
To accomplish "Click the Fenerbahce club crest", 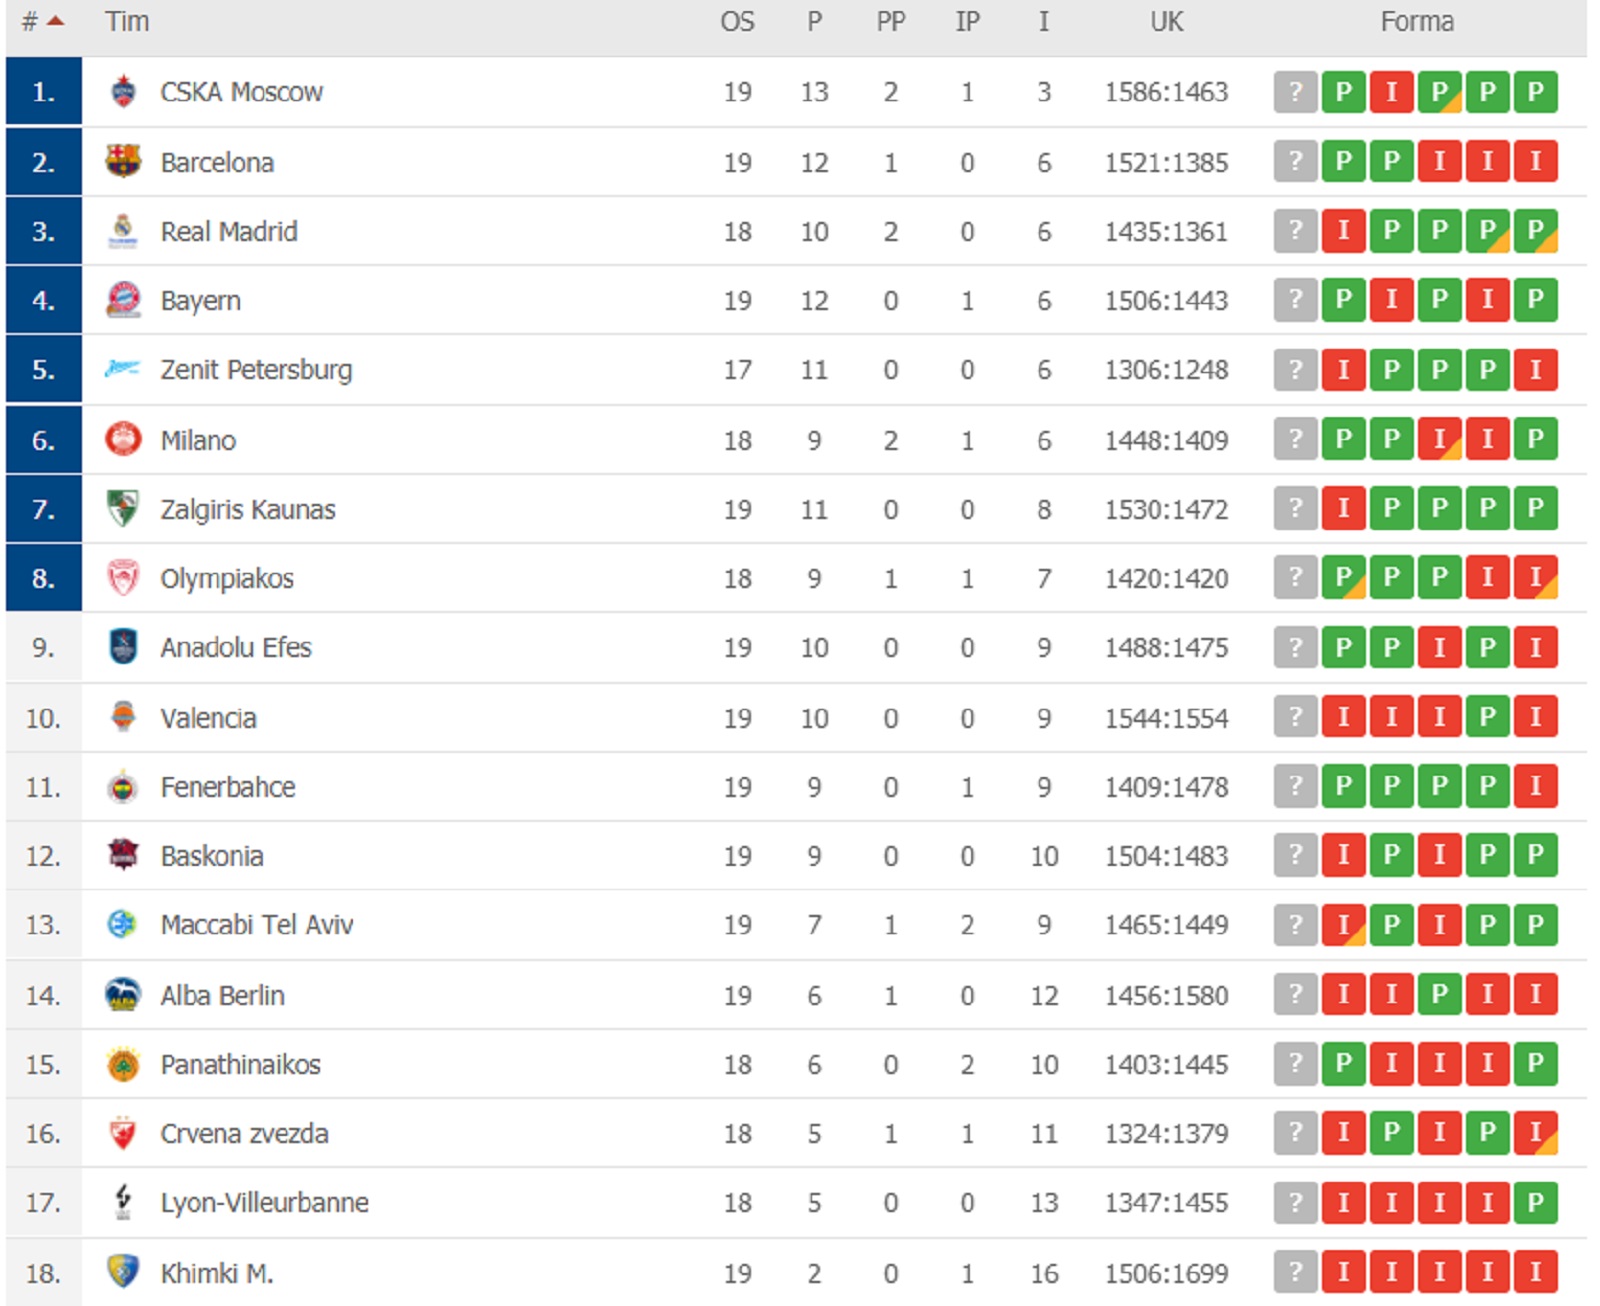I will tap(123, 787).
